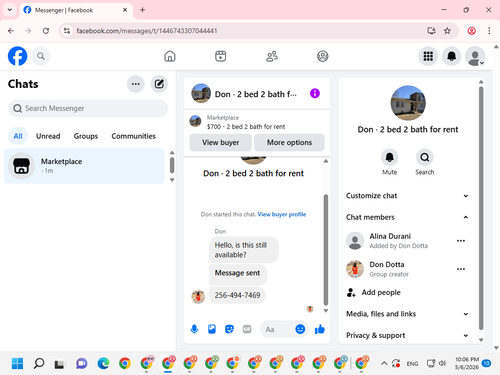Click the 'Hello, is this still available?' message
The width and height of the screenshot is (500, 375).
[244, 250]
